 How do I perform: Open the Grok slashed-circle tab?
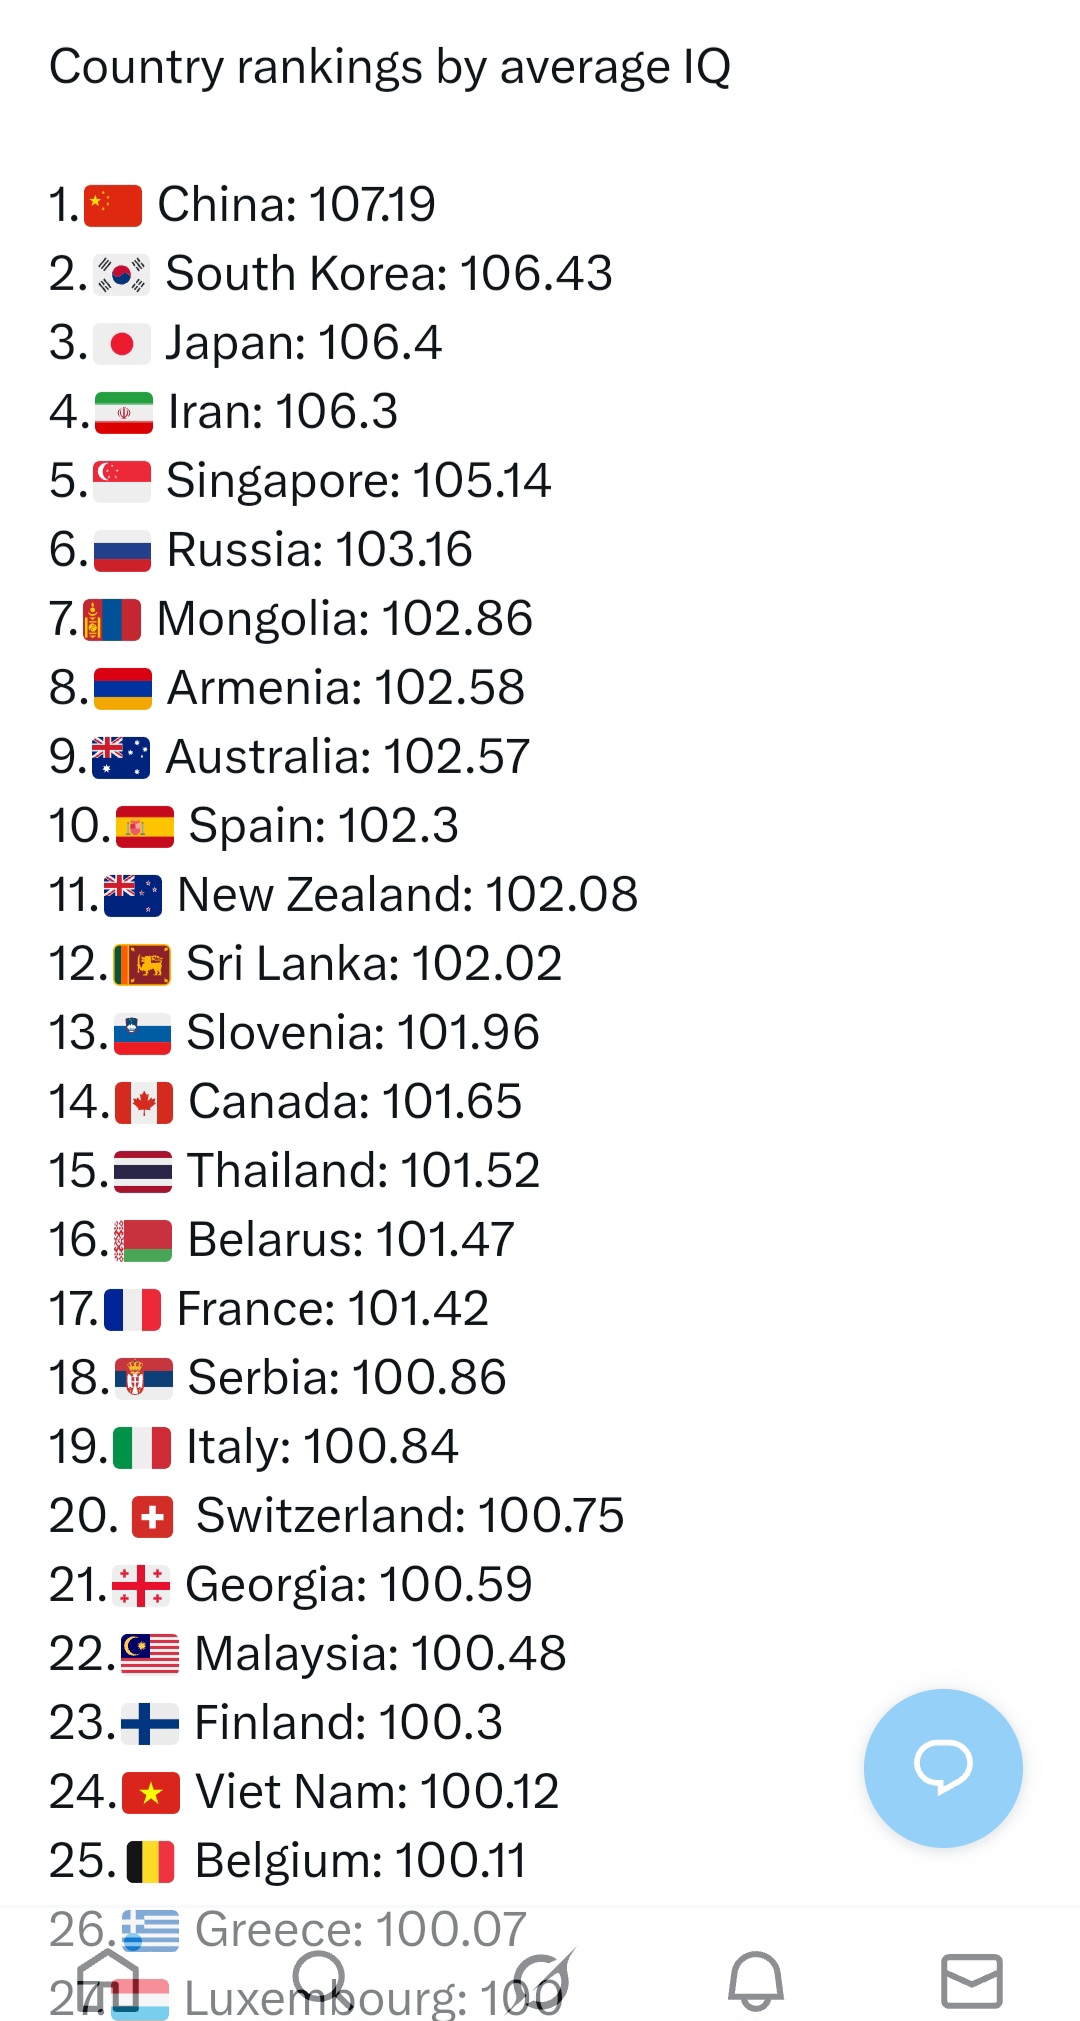[x=541, y=1979]
